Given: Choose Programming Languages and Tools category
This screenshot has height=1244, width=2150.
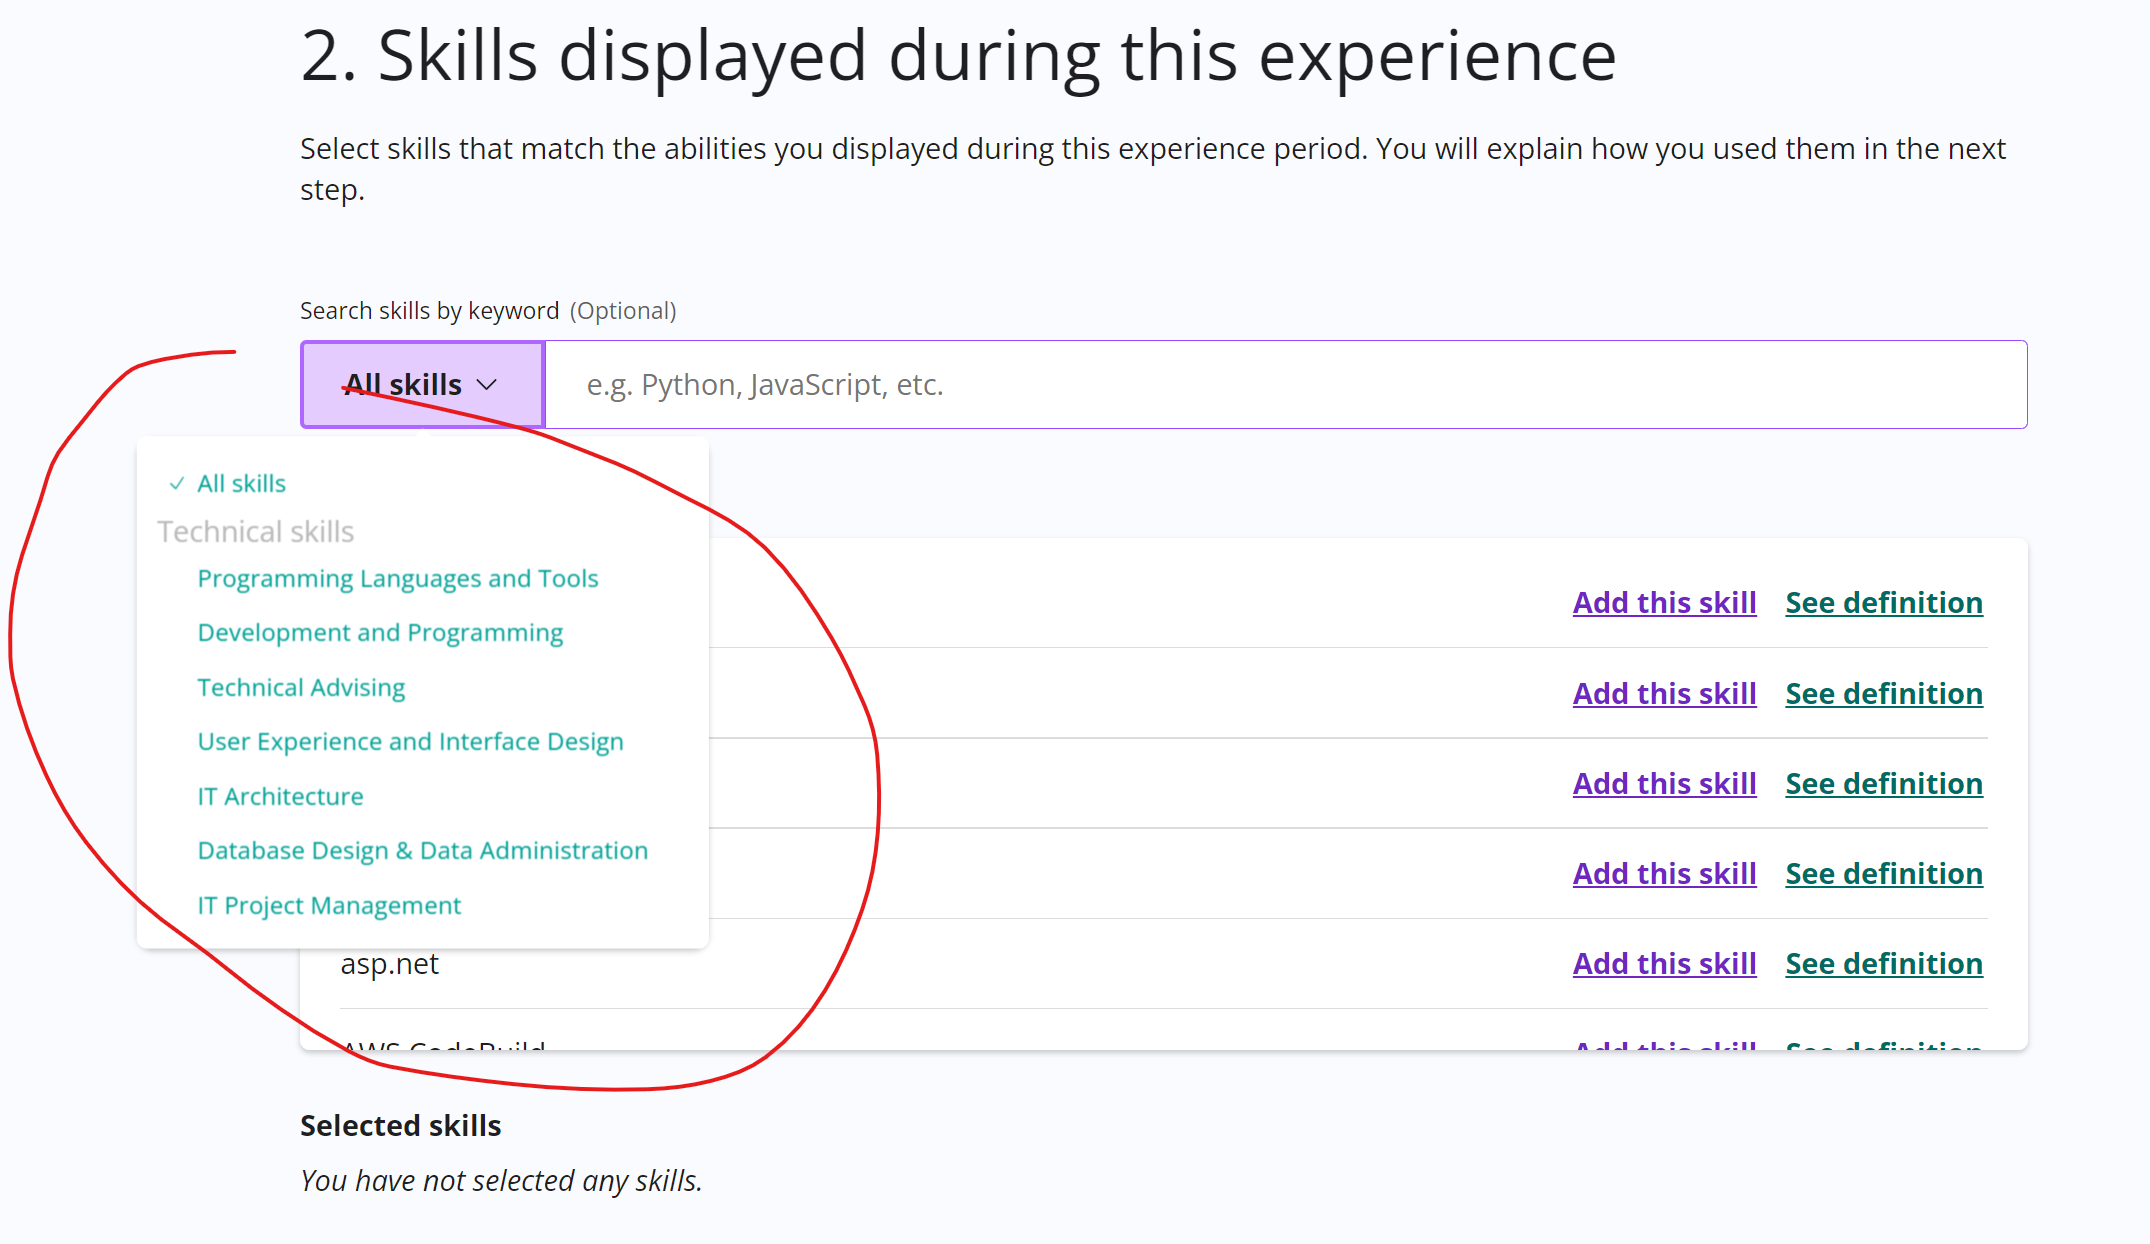Looking at the screenshot, I should coord(398,578).
